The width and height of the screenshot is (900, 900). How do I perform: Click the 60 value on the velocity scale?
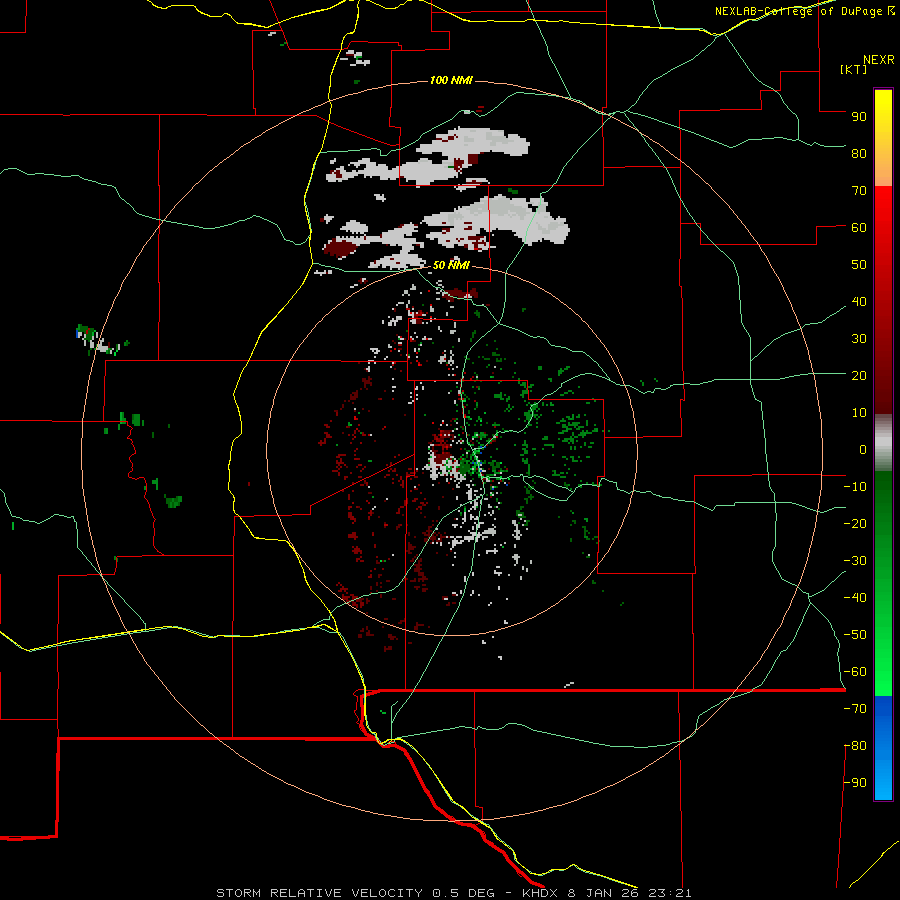click(x=859, y=227)
